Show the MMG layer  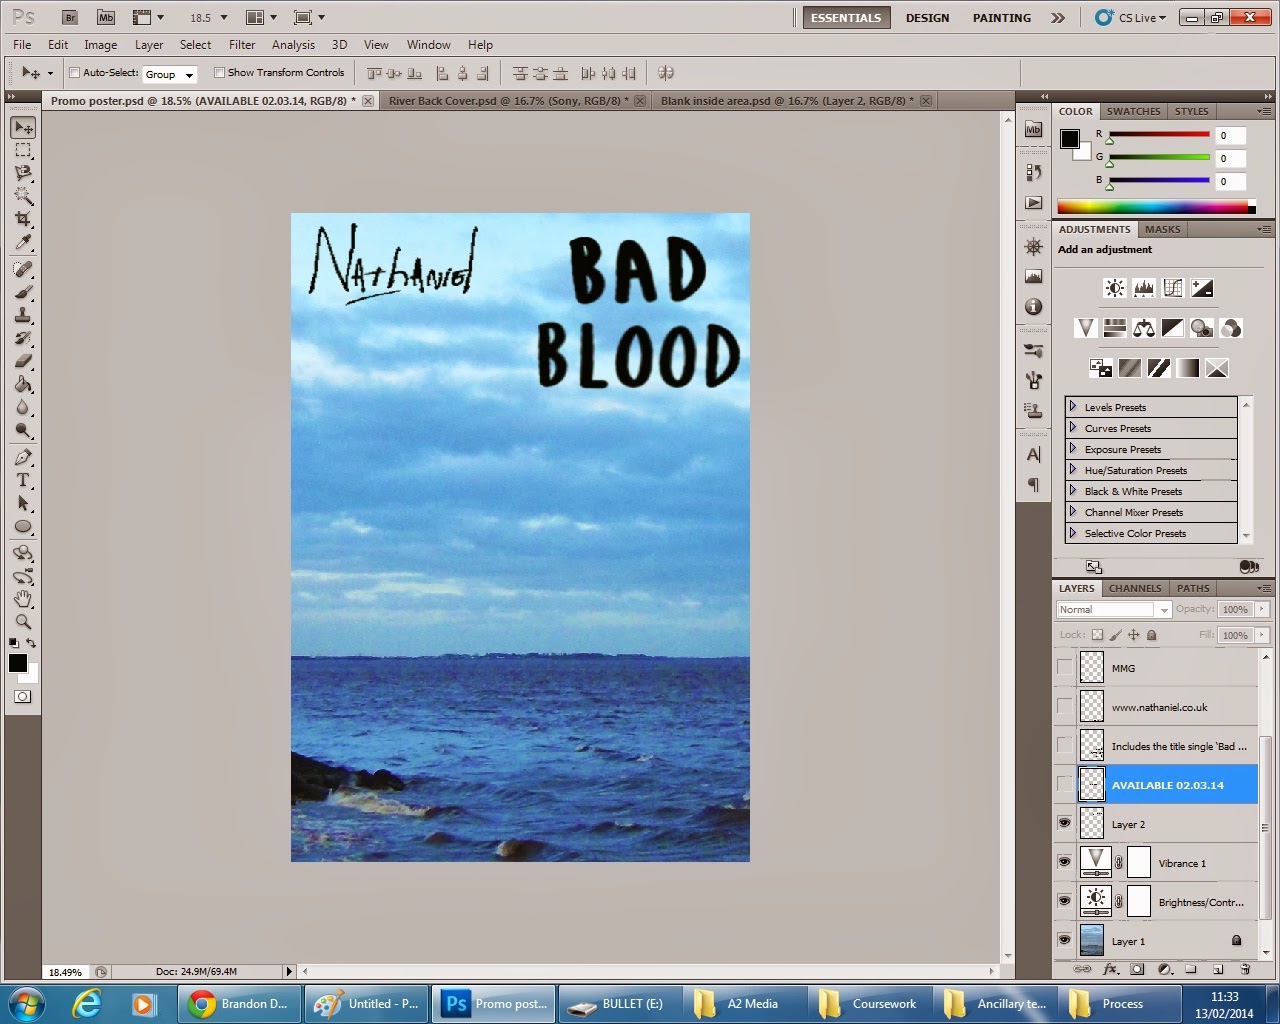[x=1064, y=667]
